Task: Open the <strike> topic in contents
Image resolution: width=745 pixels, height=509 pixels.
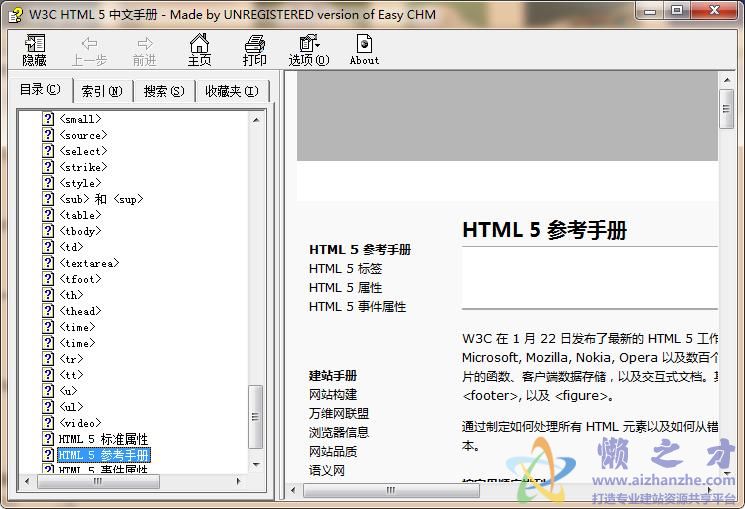Action: click(x=83, y=167)
